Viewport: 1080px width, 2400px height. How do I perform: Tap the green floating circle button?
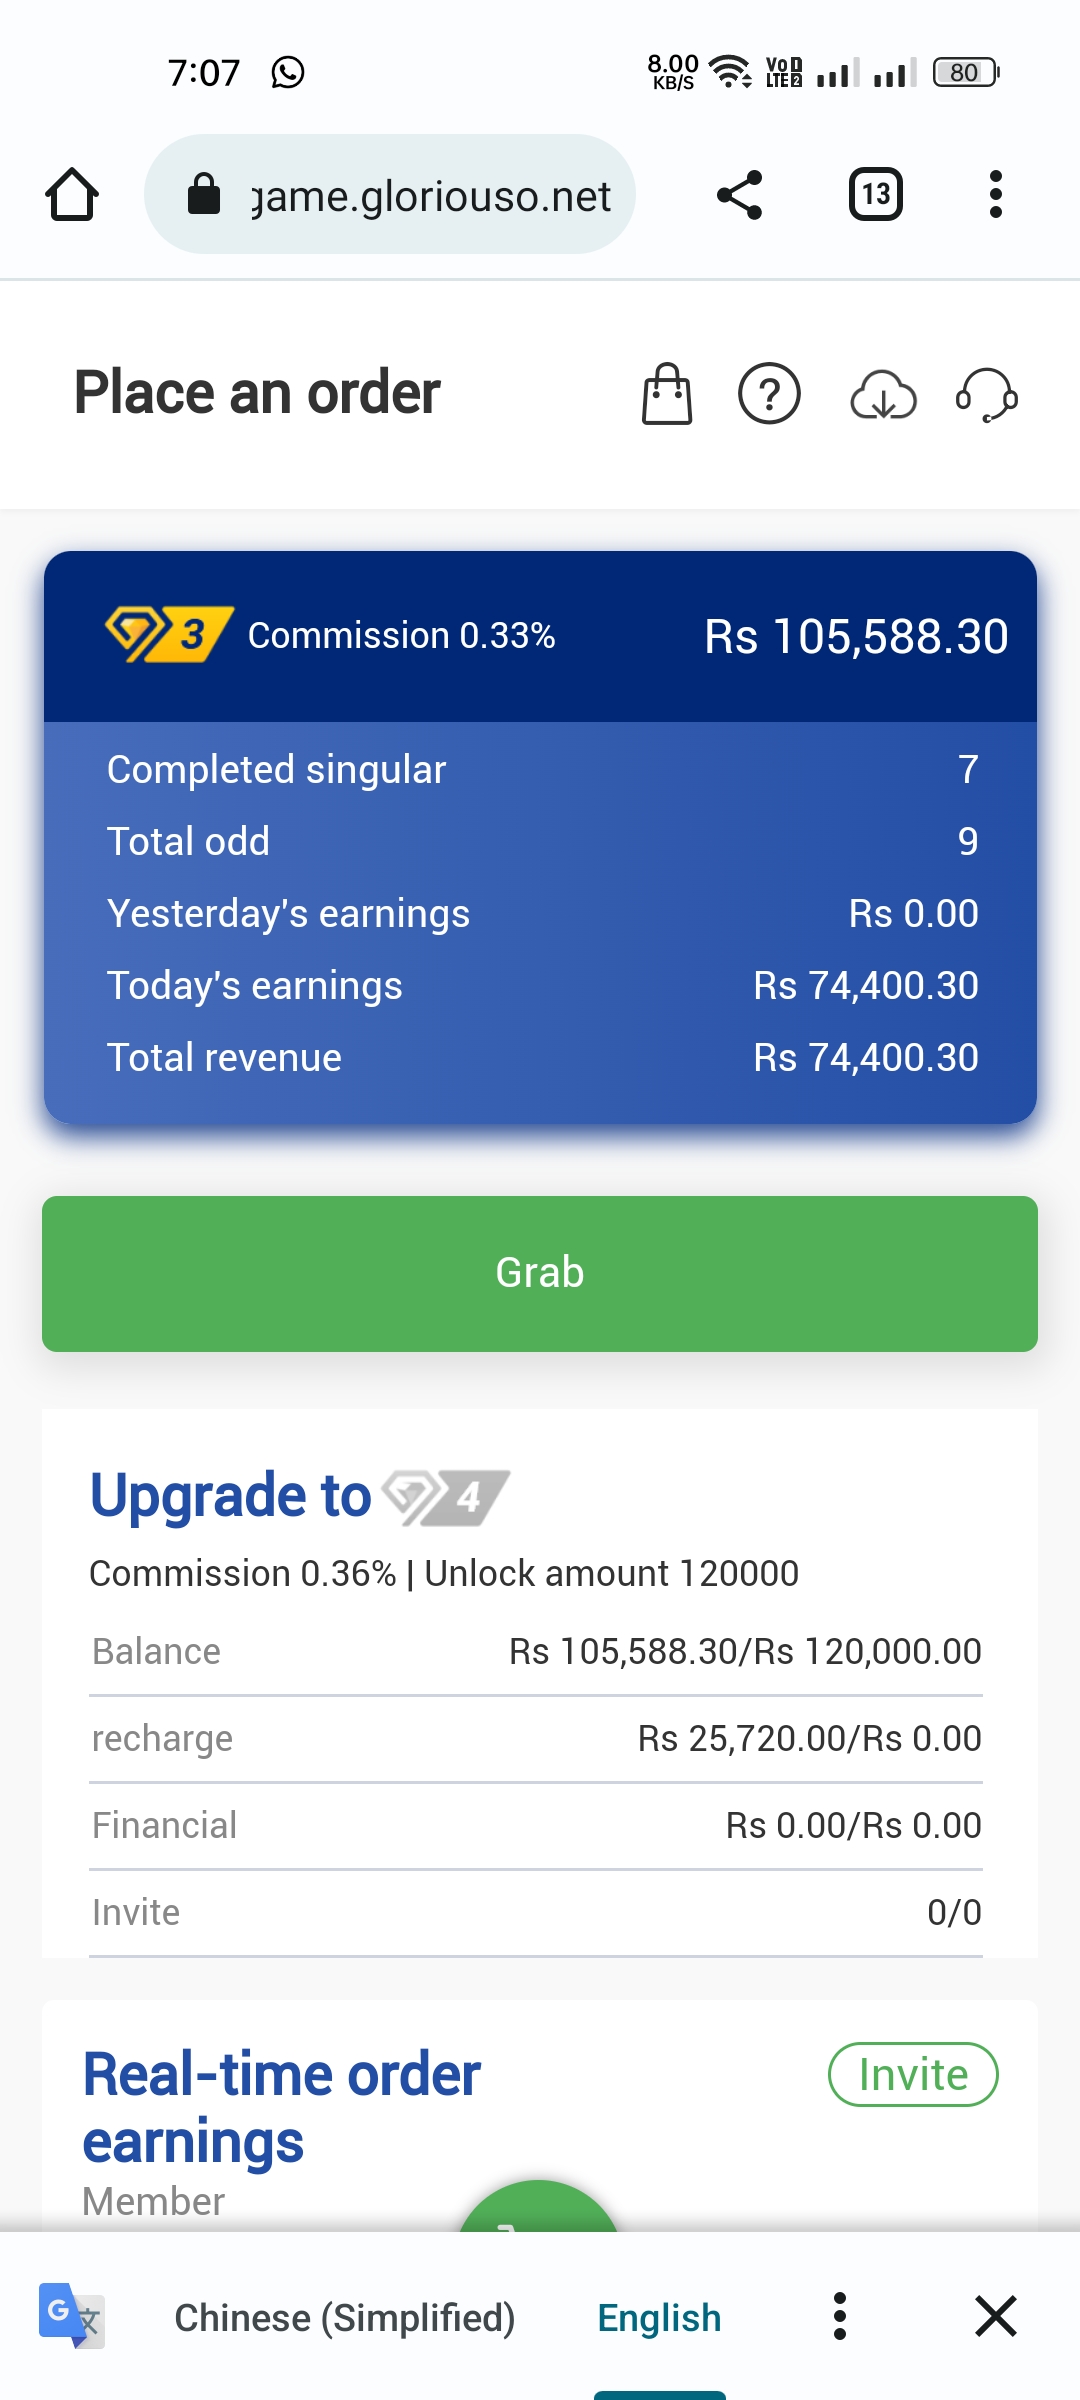(539, 2208)
